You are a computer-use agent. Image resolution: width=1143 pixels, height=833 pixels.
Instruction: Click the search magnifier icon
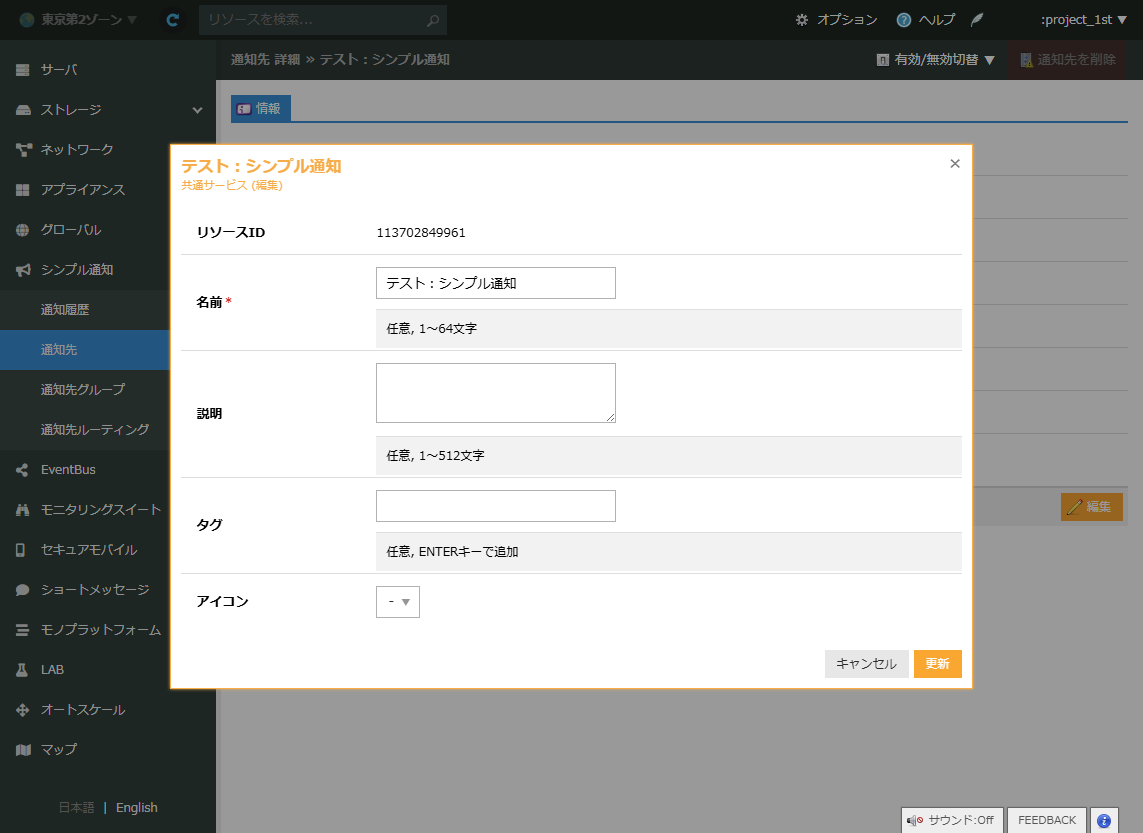432,20
